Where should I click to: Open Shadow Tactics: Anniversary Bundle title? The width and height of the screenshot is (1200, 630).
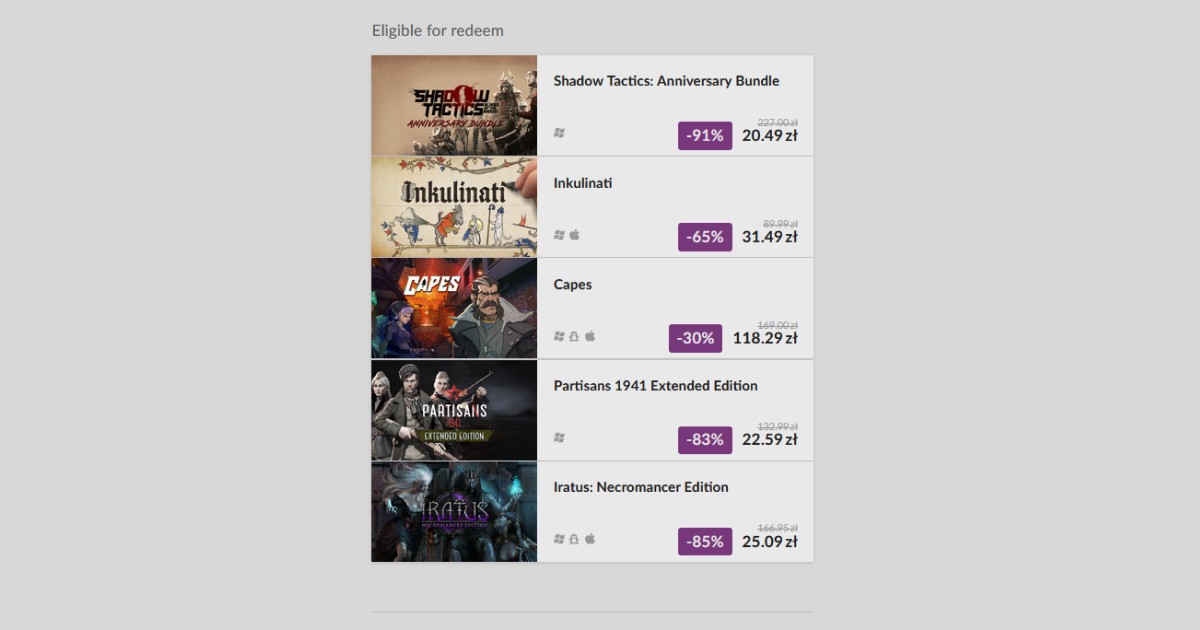pyautogui.click(x=666, y=81)
